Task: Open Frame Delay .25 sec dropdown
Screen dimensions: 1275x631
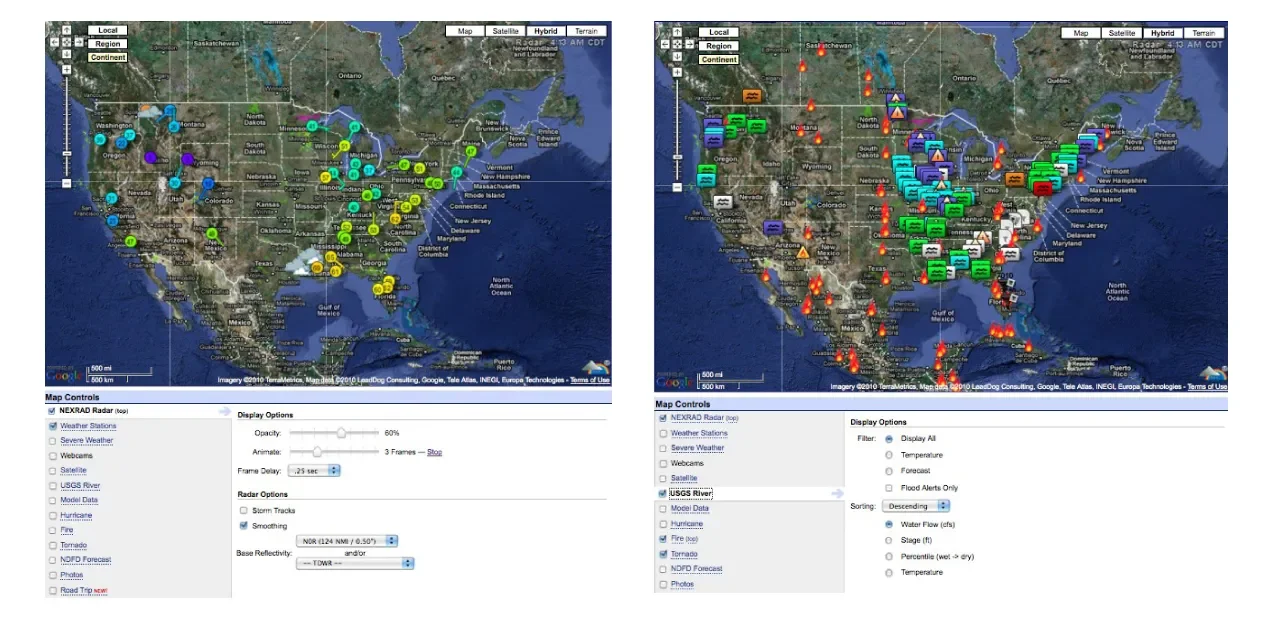Action: coord(314,470)
